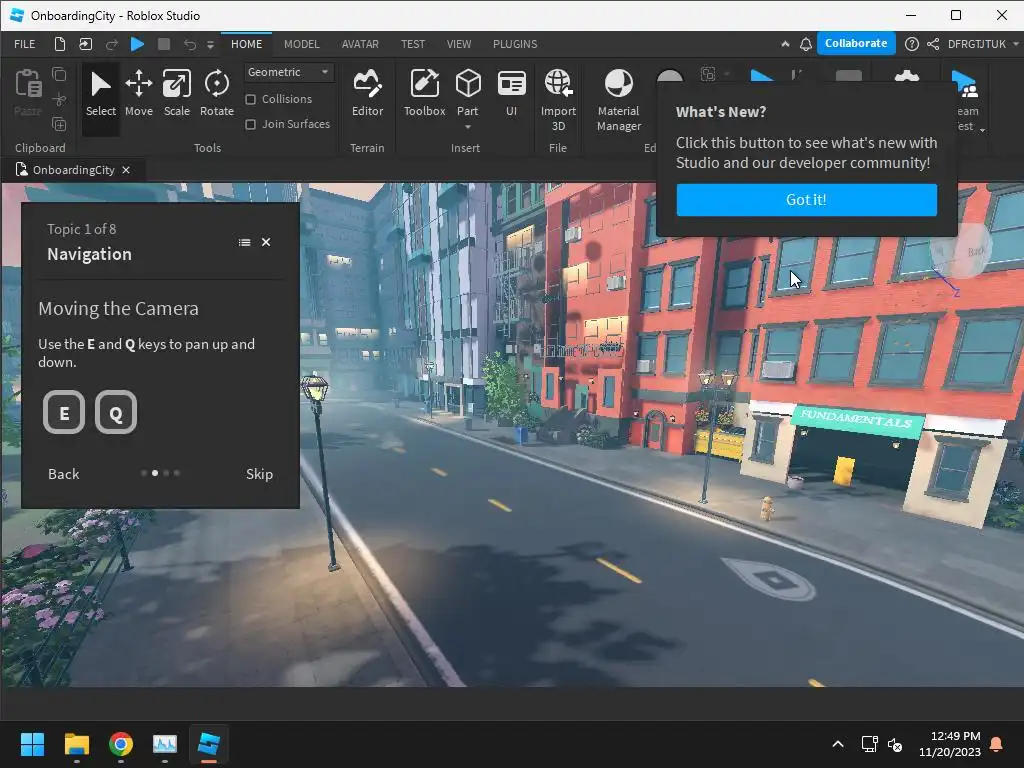
Task: Activate the Scale tool
Action: (177, 94)
